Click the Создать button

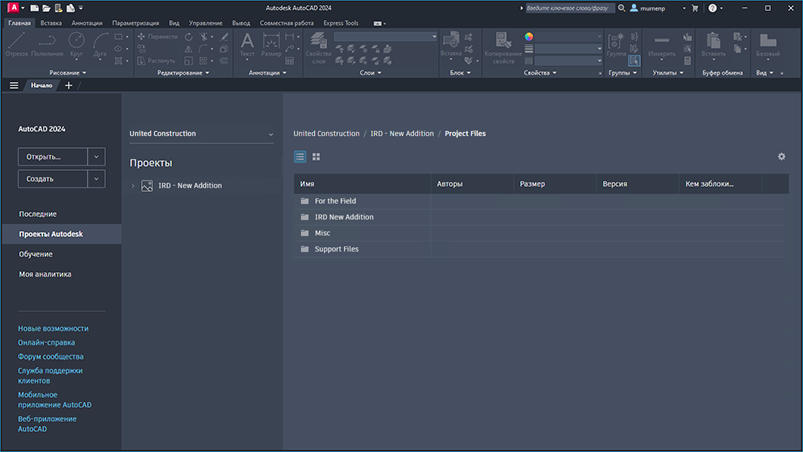point(53,179)
